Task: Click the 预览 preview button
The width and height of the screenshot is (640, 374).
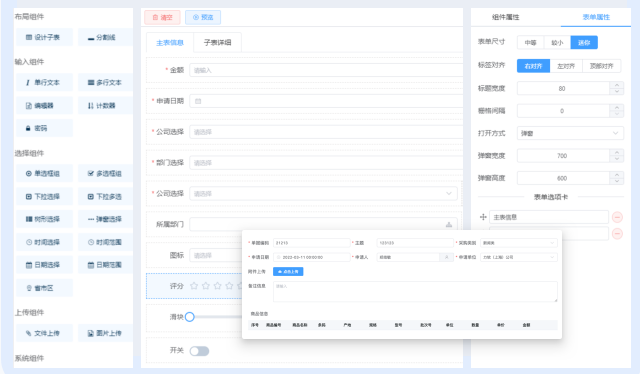Action: [203, 17]
